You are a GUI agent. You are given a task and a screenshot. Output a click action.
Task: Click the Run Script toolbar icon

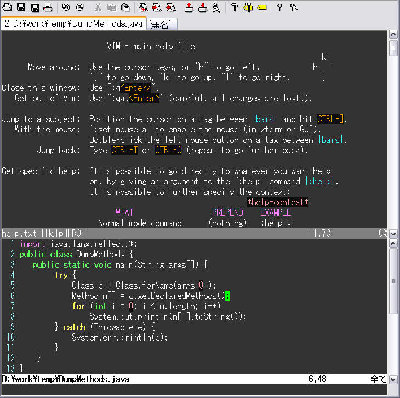(x=216, y=7)
